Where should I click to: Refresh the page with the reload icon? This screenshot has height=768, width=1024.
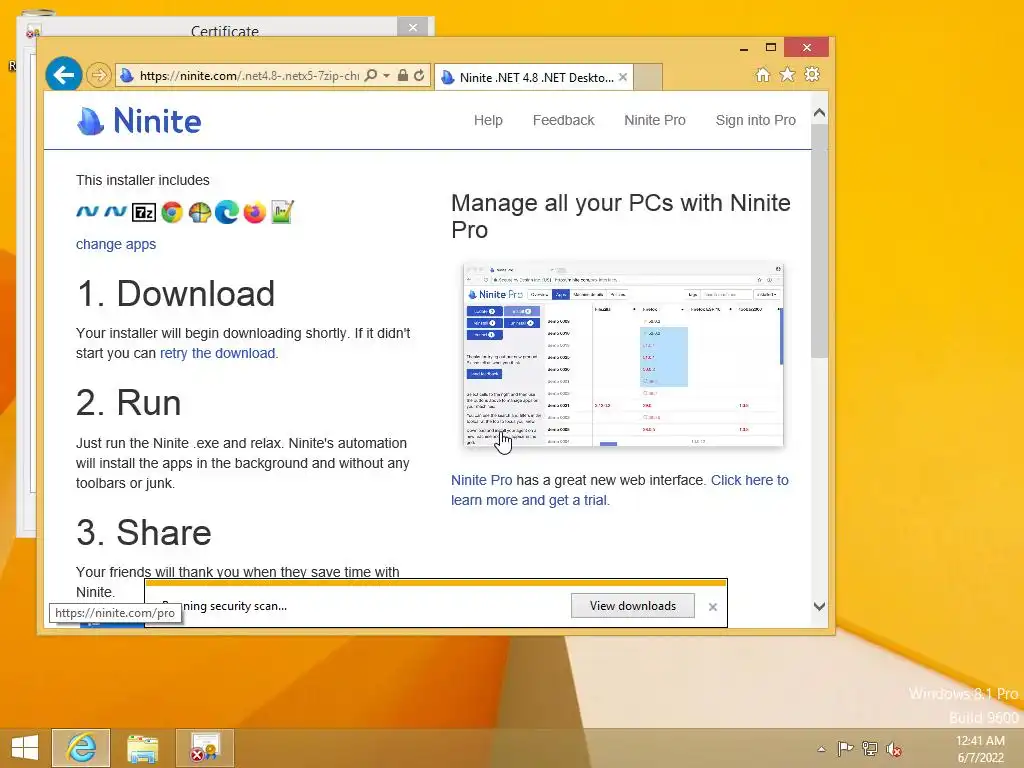point(419,76)
